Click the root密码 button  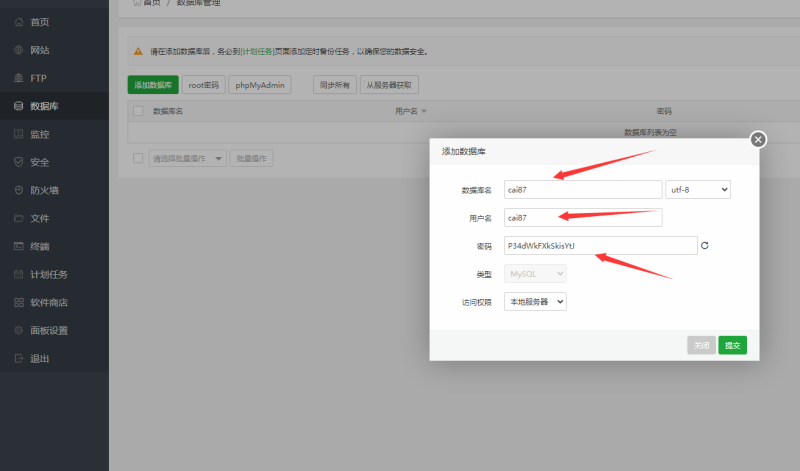tap(203, 85)
